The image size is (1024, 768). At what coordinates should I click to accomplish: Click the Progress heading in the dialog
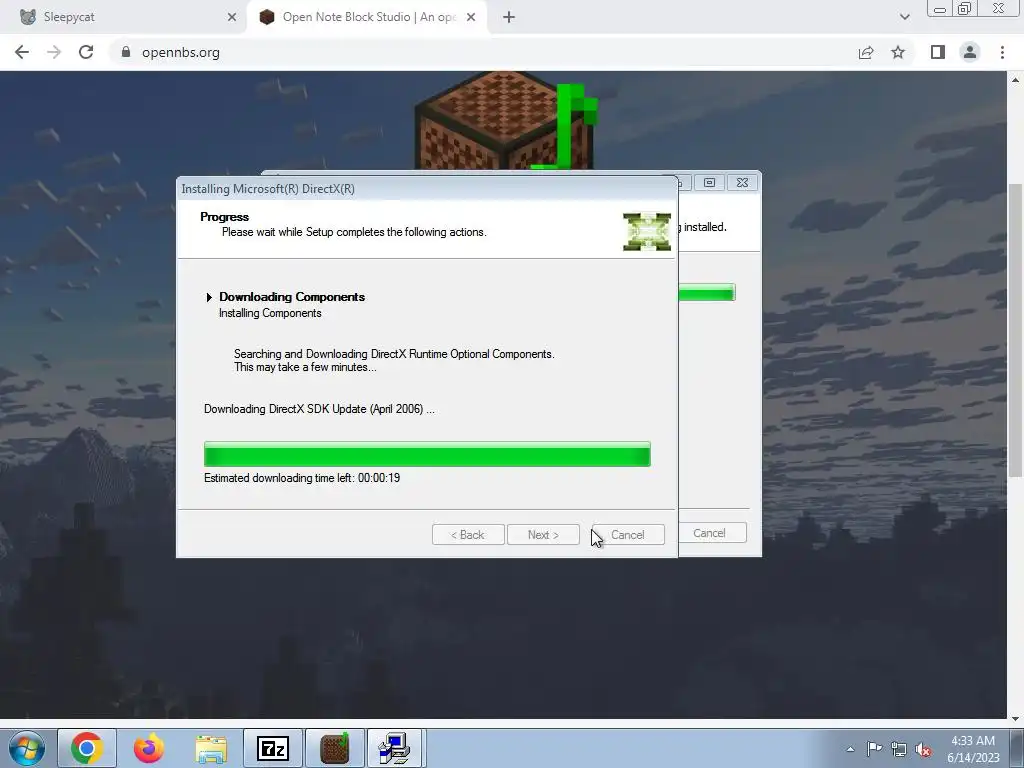click(225, 217)
